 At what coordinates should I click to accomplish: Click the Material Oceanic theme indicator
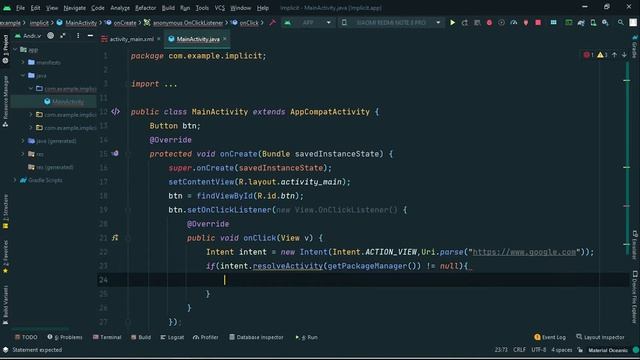coord(608,350)
